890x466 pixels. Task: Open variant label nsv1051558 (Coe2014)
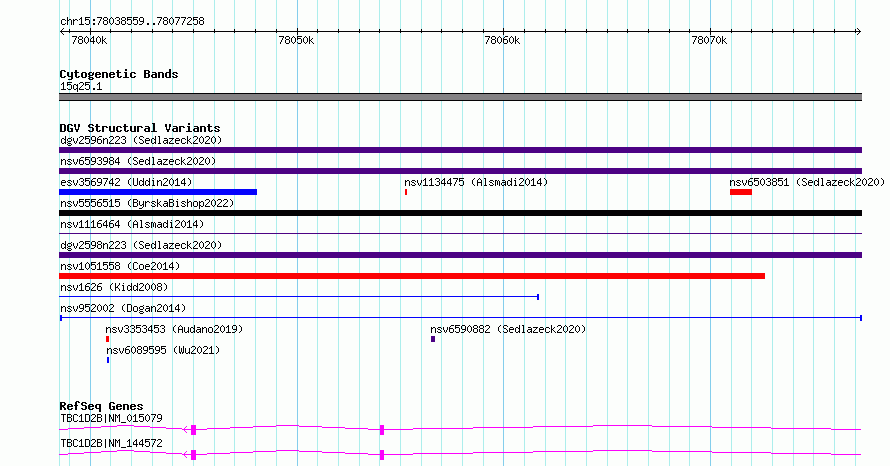coord(120,266)
